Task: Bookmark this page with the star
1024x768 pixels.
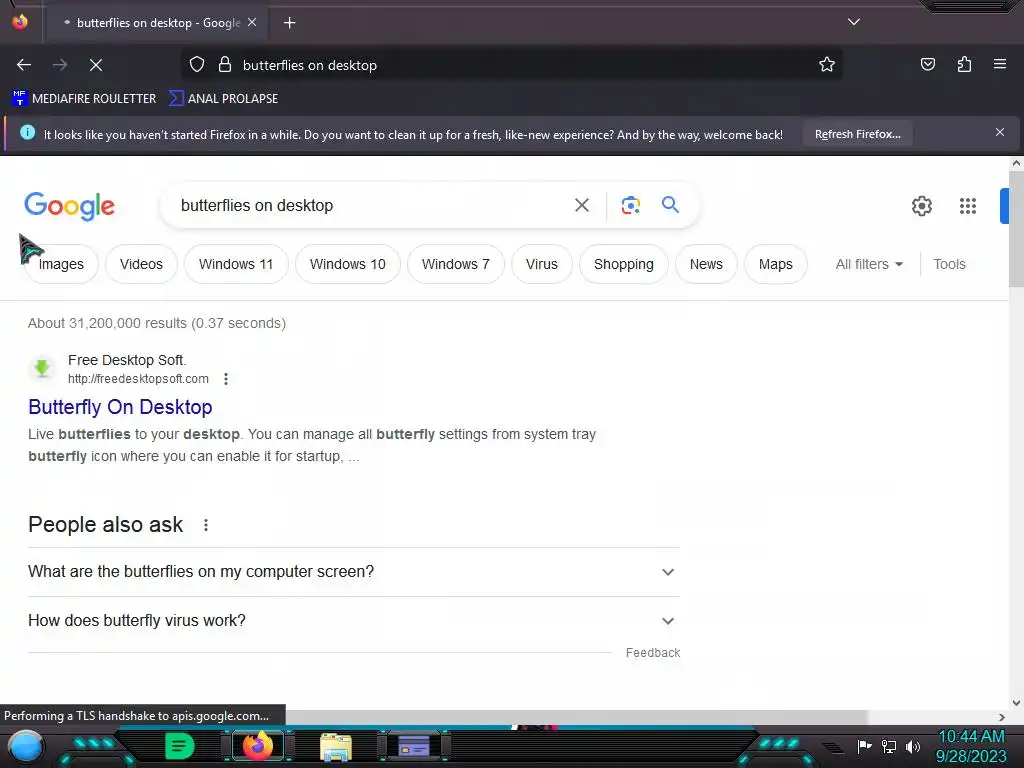Action: 827,64
